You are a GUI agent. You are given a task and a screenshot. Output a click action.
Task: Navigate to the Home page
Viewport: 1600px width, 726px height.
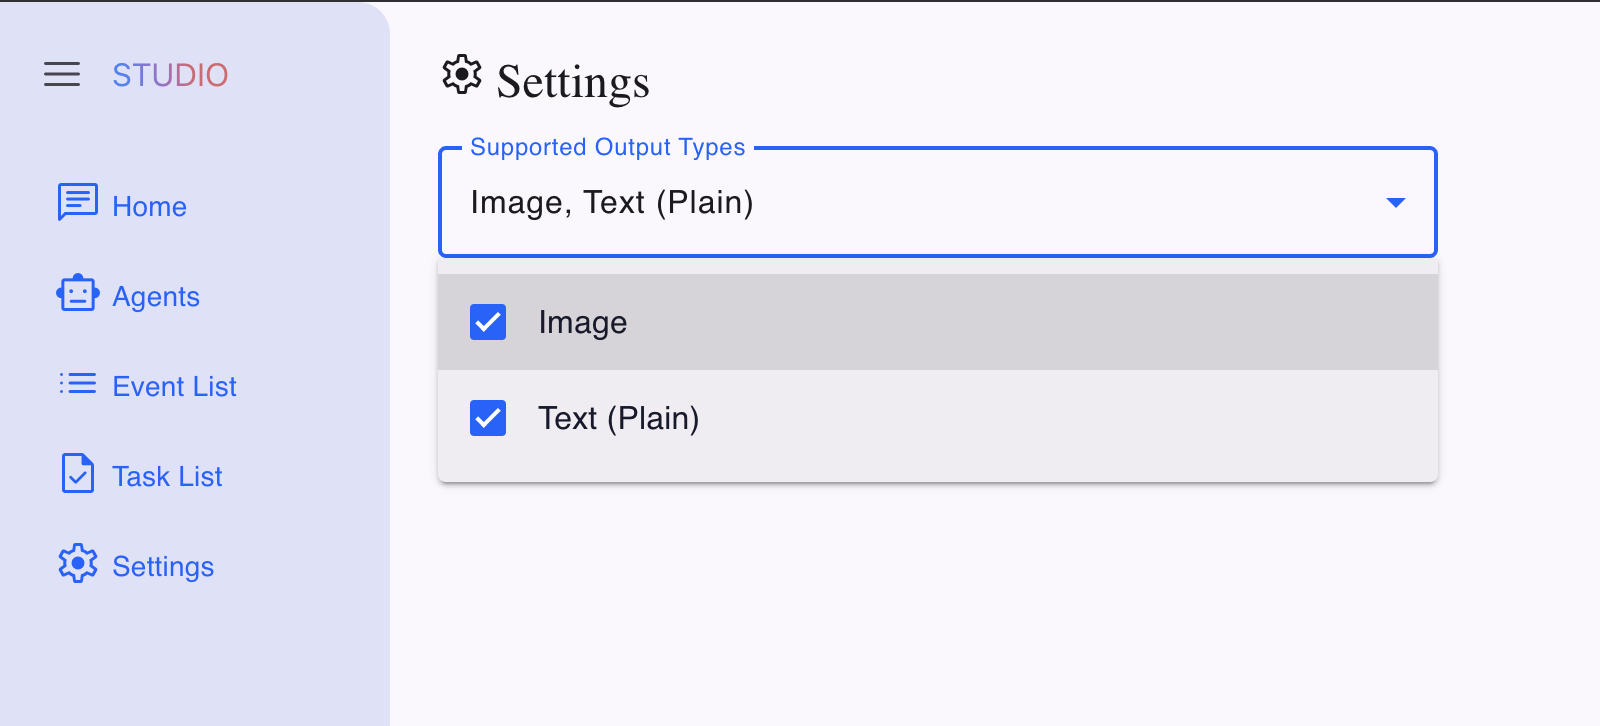[149, 207]
